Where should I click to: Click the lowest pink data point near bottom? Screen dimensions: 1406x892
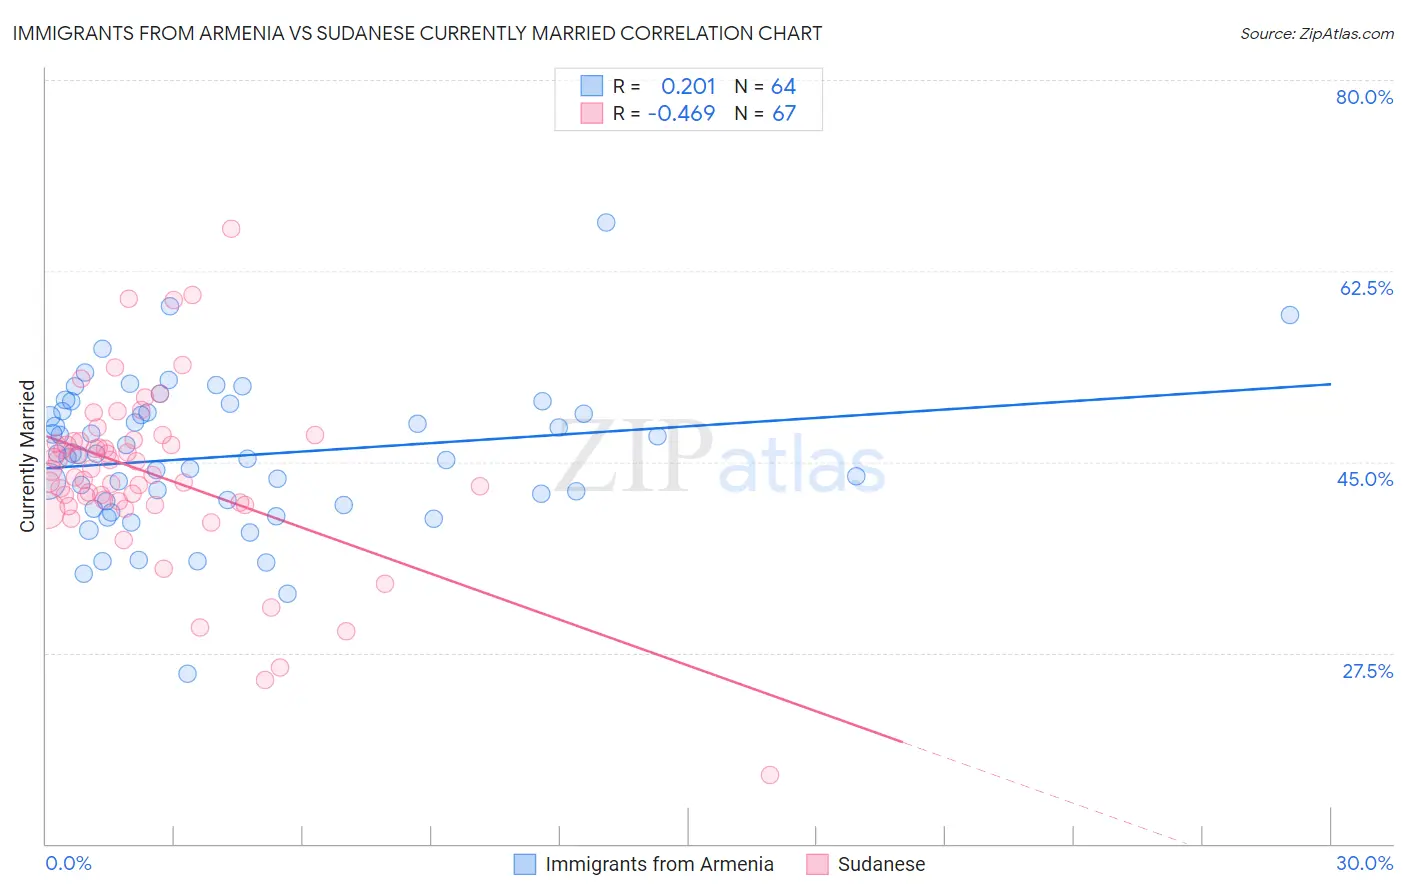tap(770, 775)
